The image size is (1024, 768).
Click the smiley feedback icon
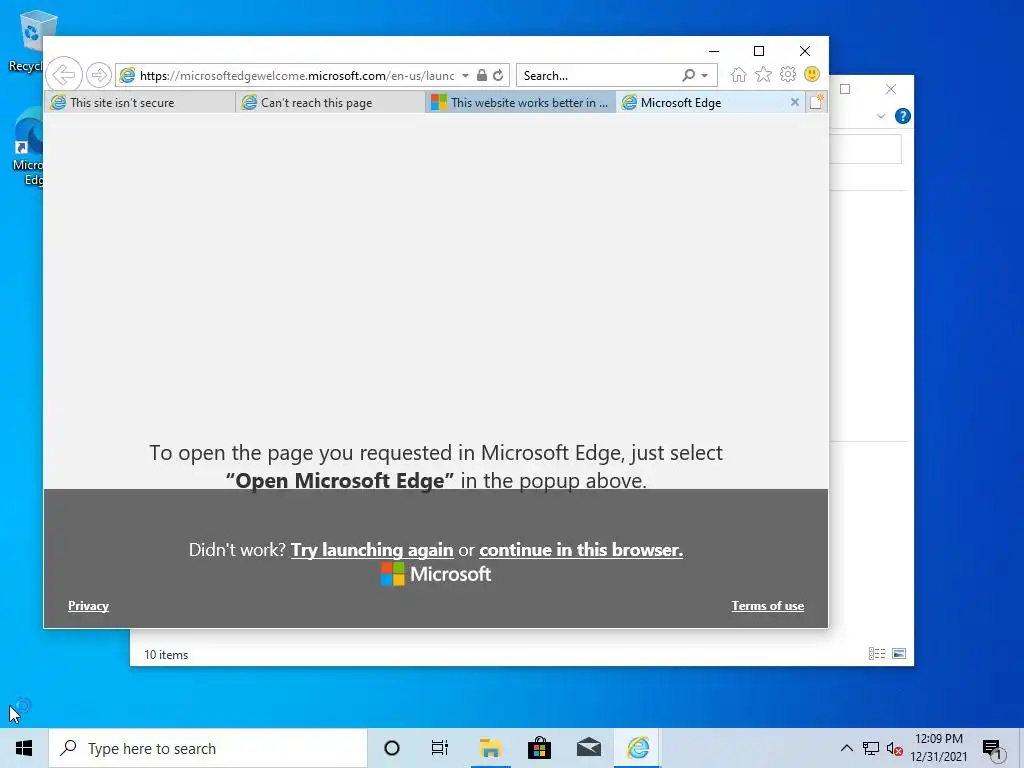coord(812,74)
